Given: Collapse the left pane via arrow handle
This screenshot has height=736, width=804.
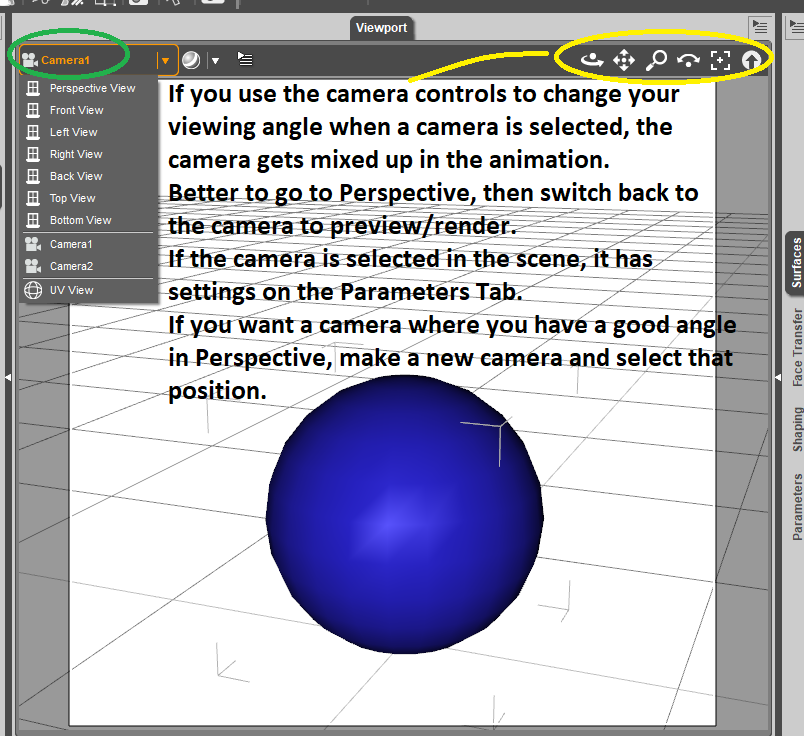Looking at the screenshot, I should (8, 377).
